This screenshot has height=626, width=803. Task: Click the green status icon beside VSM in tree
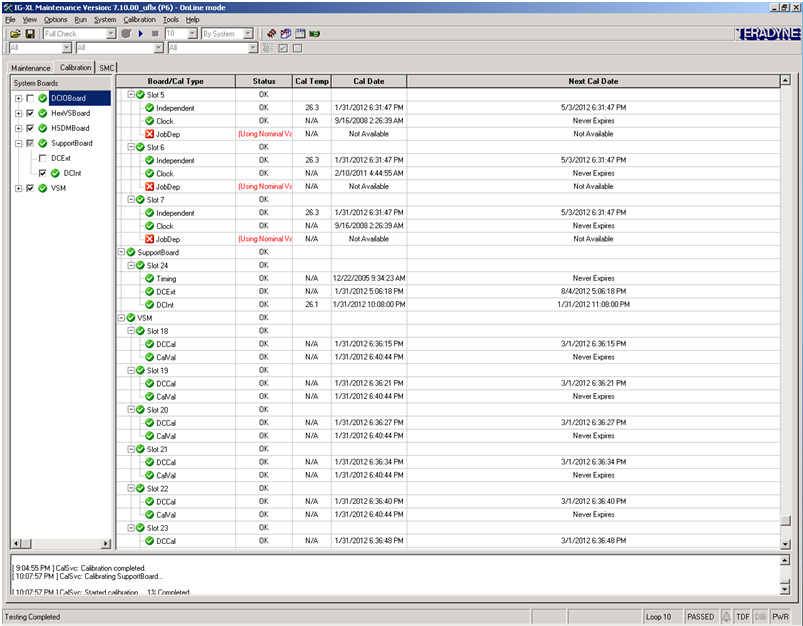[x=43, y=188]
